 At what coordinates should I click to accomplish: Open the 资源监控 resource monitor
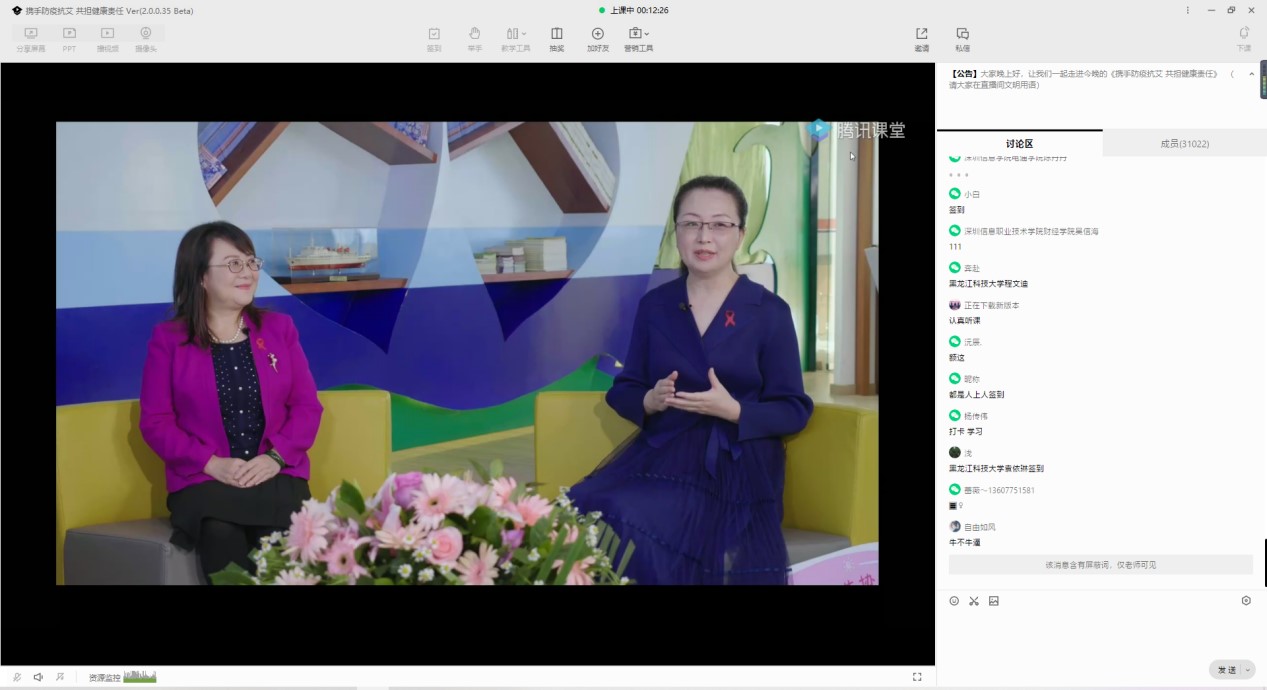tap(122, 677)
